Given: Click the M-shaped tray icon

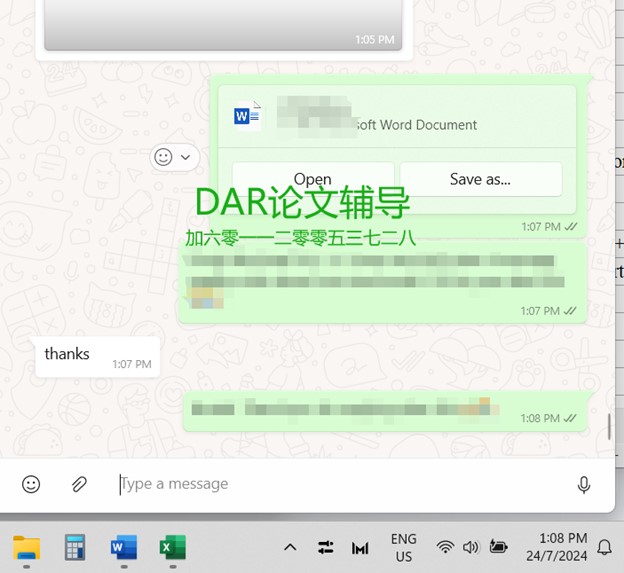Looking at the screenshot, I should coord(360,548).
